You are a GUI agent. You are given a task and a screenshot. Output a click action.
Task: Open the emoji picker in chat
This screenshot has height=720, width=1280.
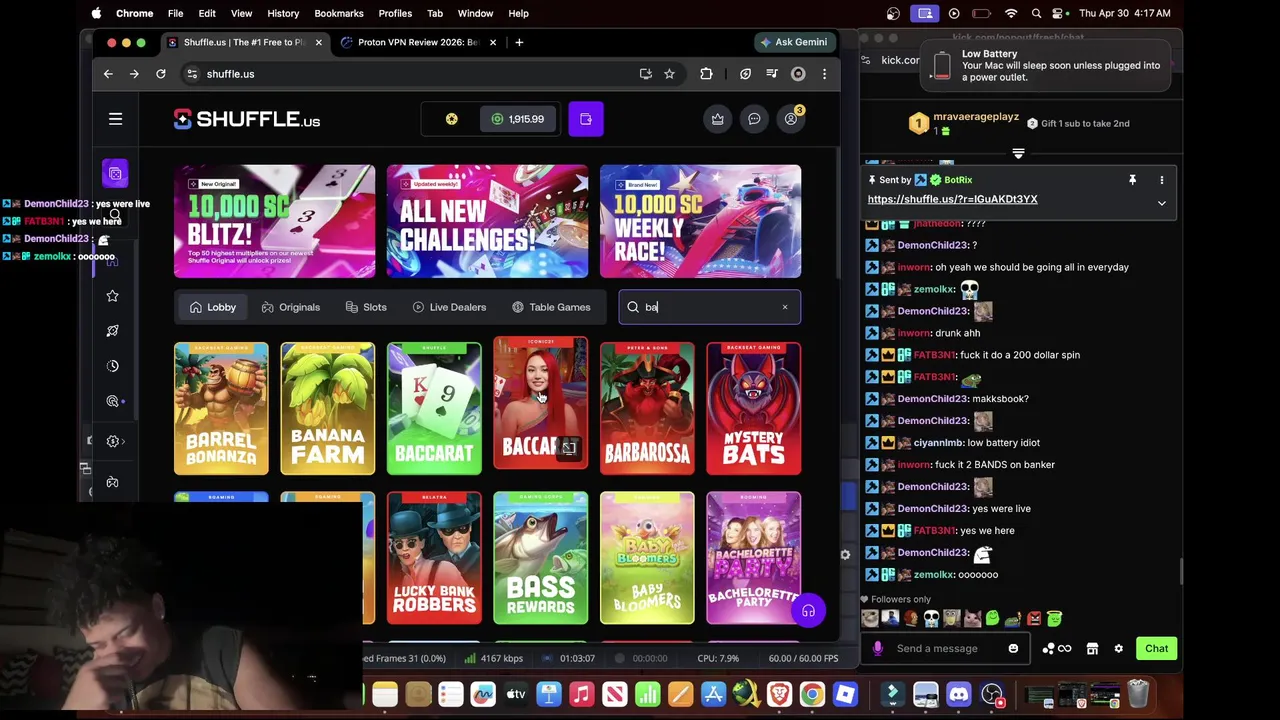point(1013,648)
